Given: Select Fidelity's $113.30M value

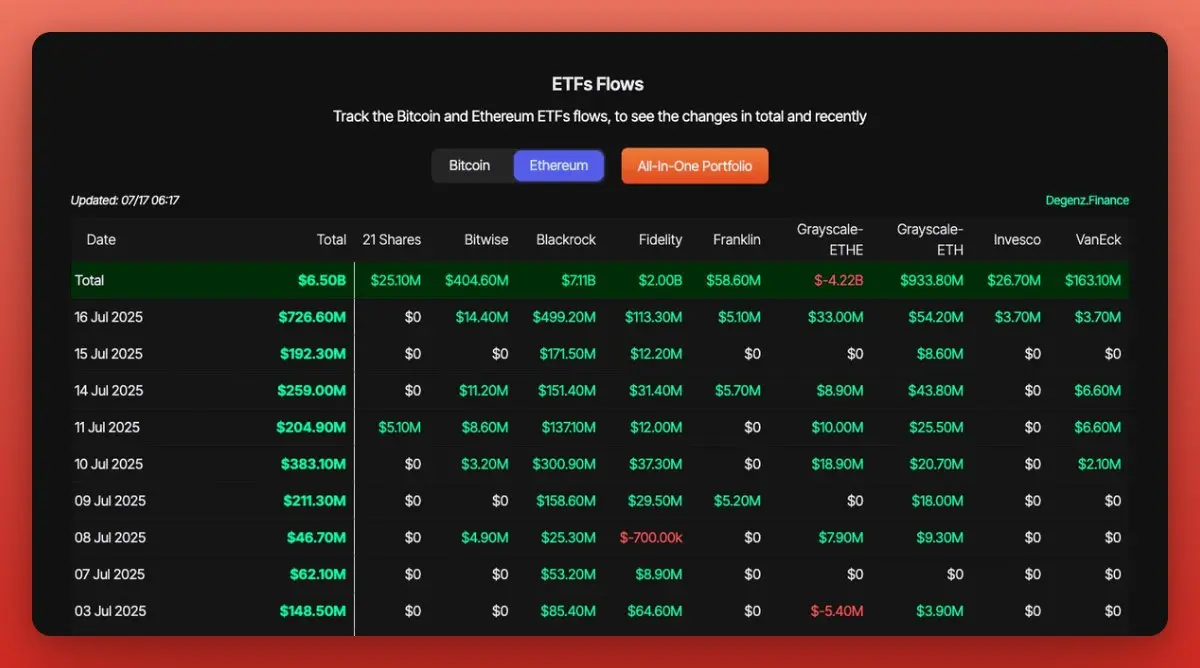Looking at the screenshot, I should 654,317.
